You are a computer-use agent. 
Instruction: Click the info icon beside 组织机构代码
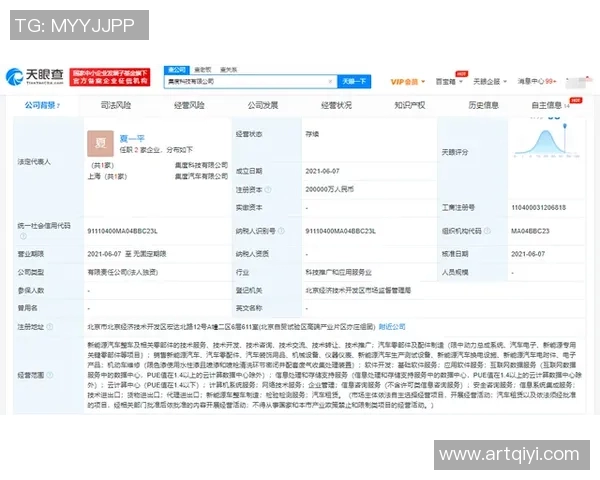coord(487,231)
